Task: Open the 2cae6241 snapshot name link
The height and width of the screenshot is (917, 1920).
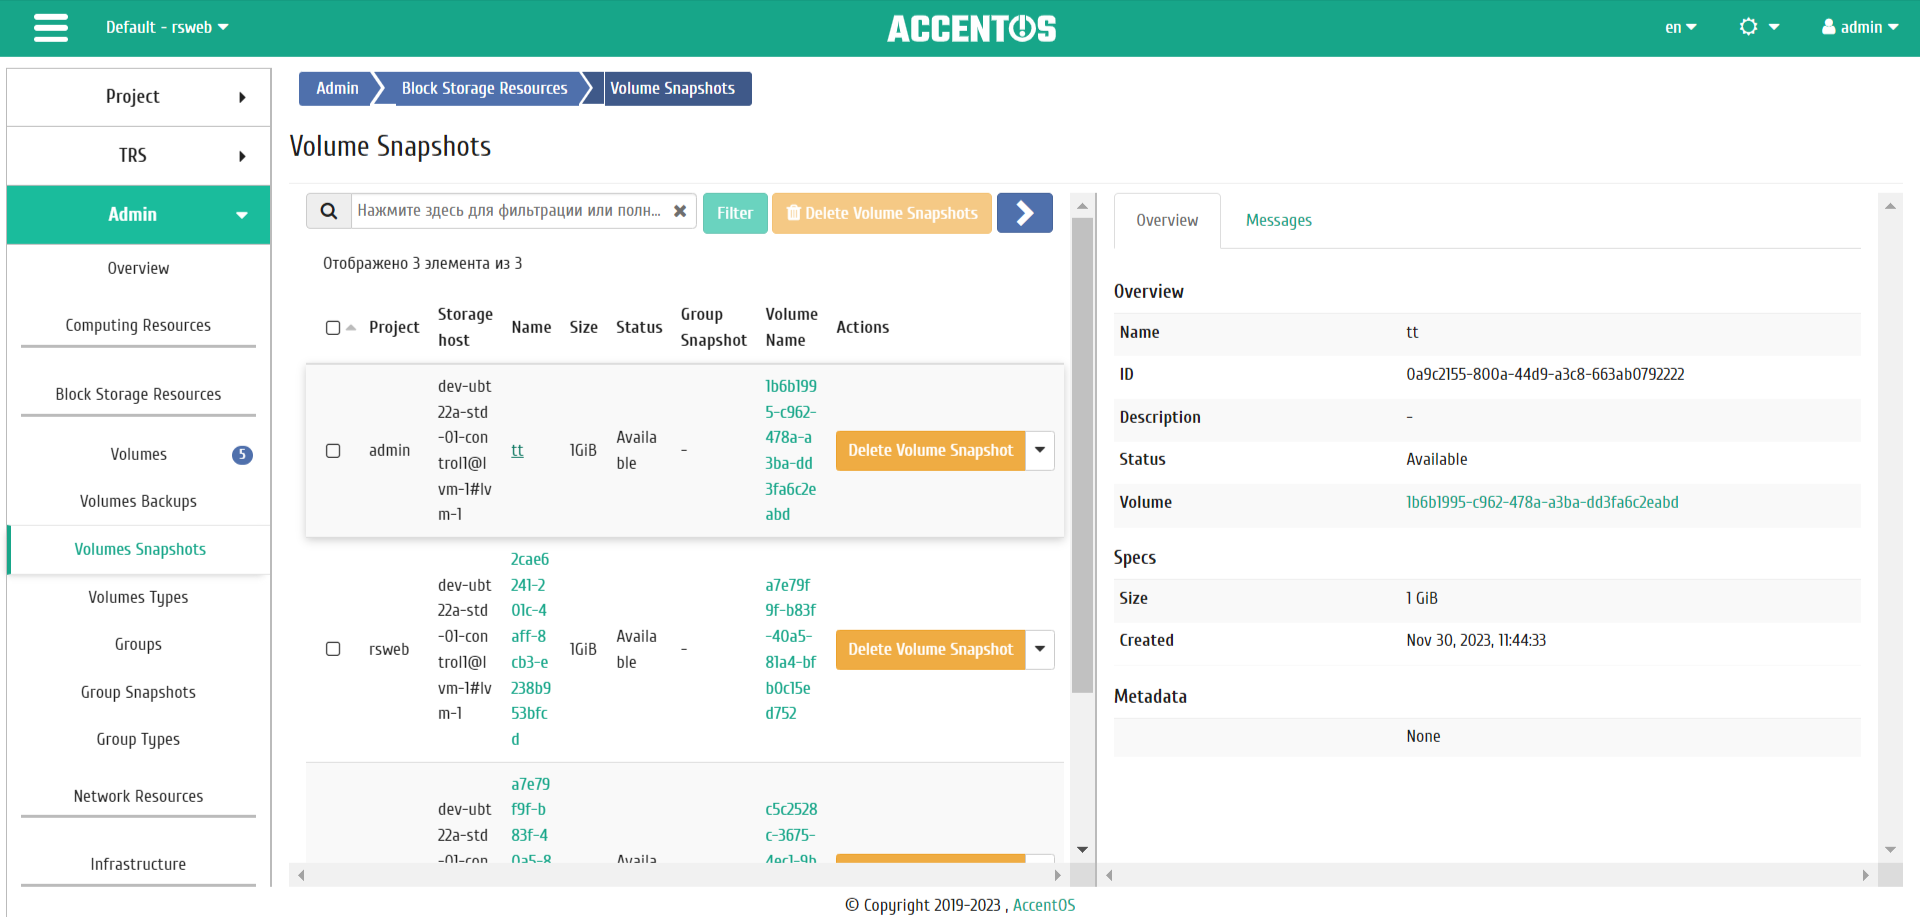Action: [530, 649]
